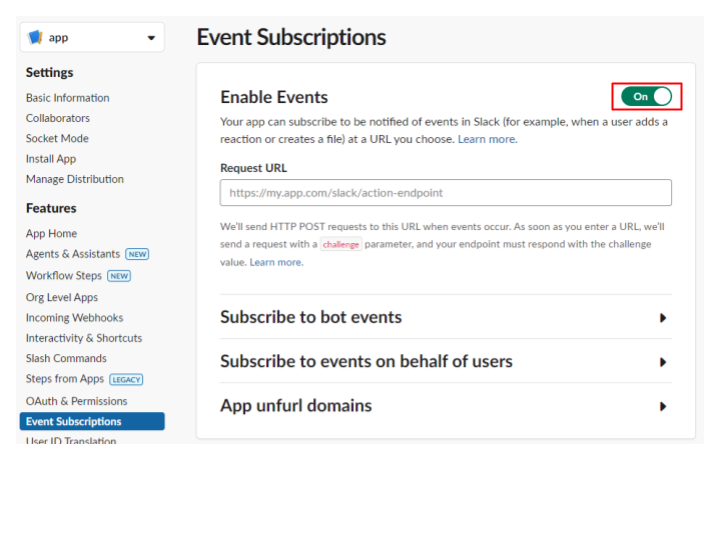Click the Request URL input field

(x=445, y=193)
